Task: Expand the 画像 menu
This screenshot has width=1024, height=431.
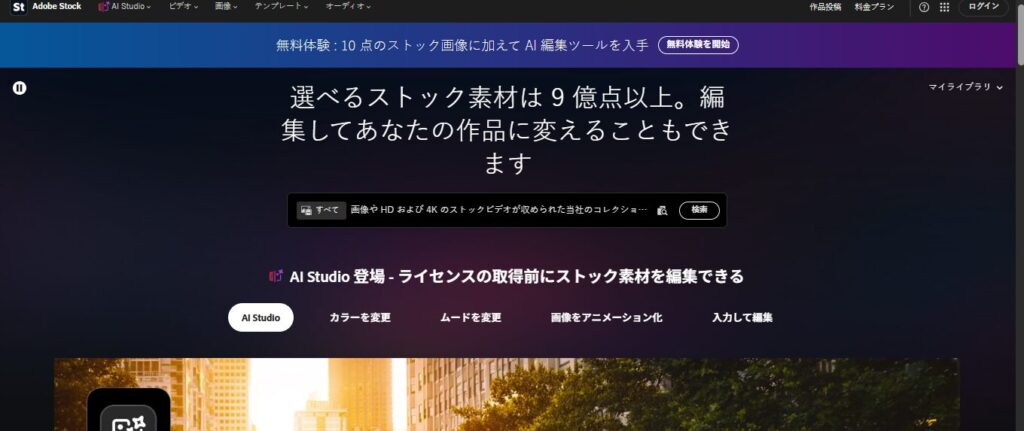Action: click(x=226, y=7)
